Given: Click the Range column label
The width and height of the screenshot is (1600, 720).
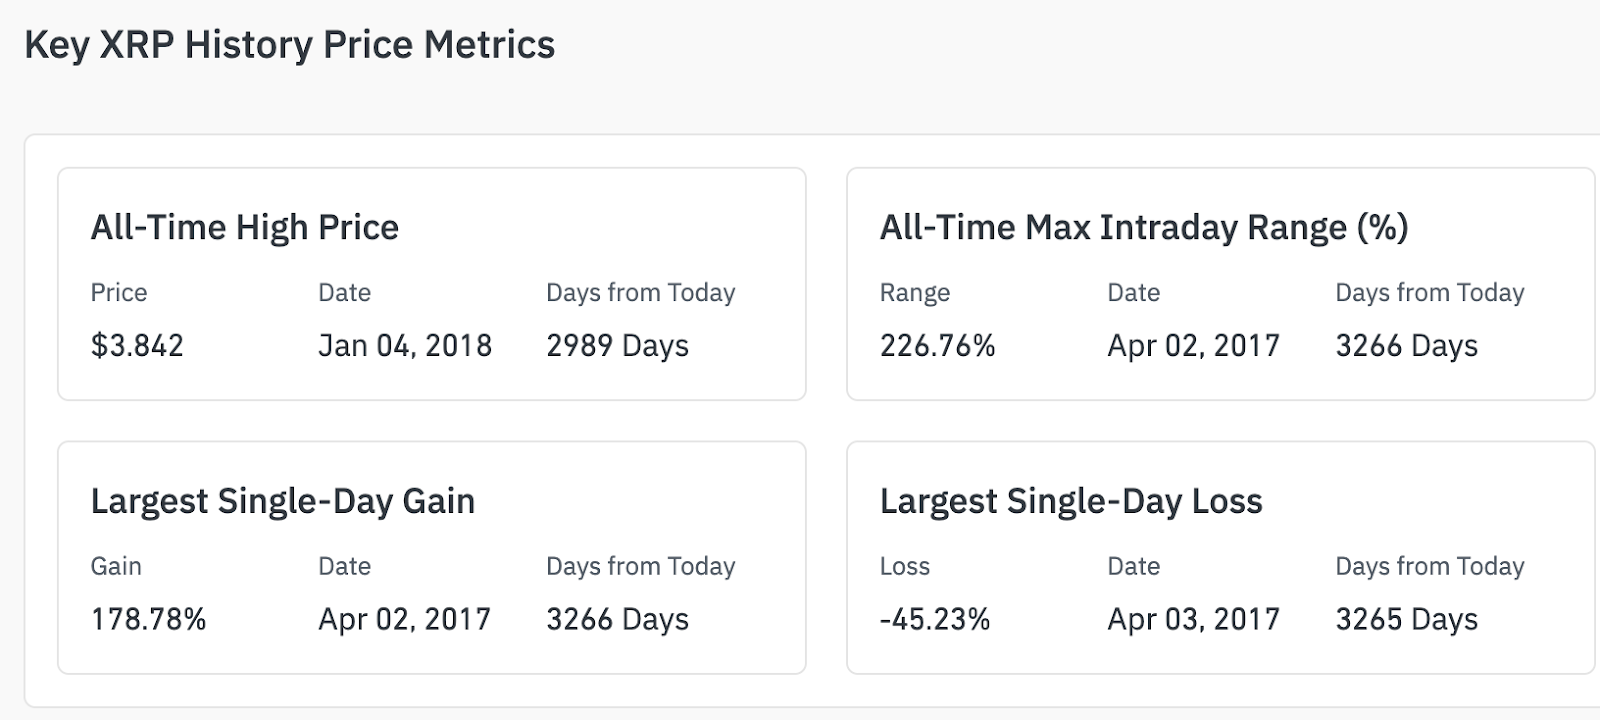Looking at the screenshot, I should [914, 293].
